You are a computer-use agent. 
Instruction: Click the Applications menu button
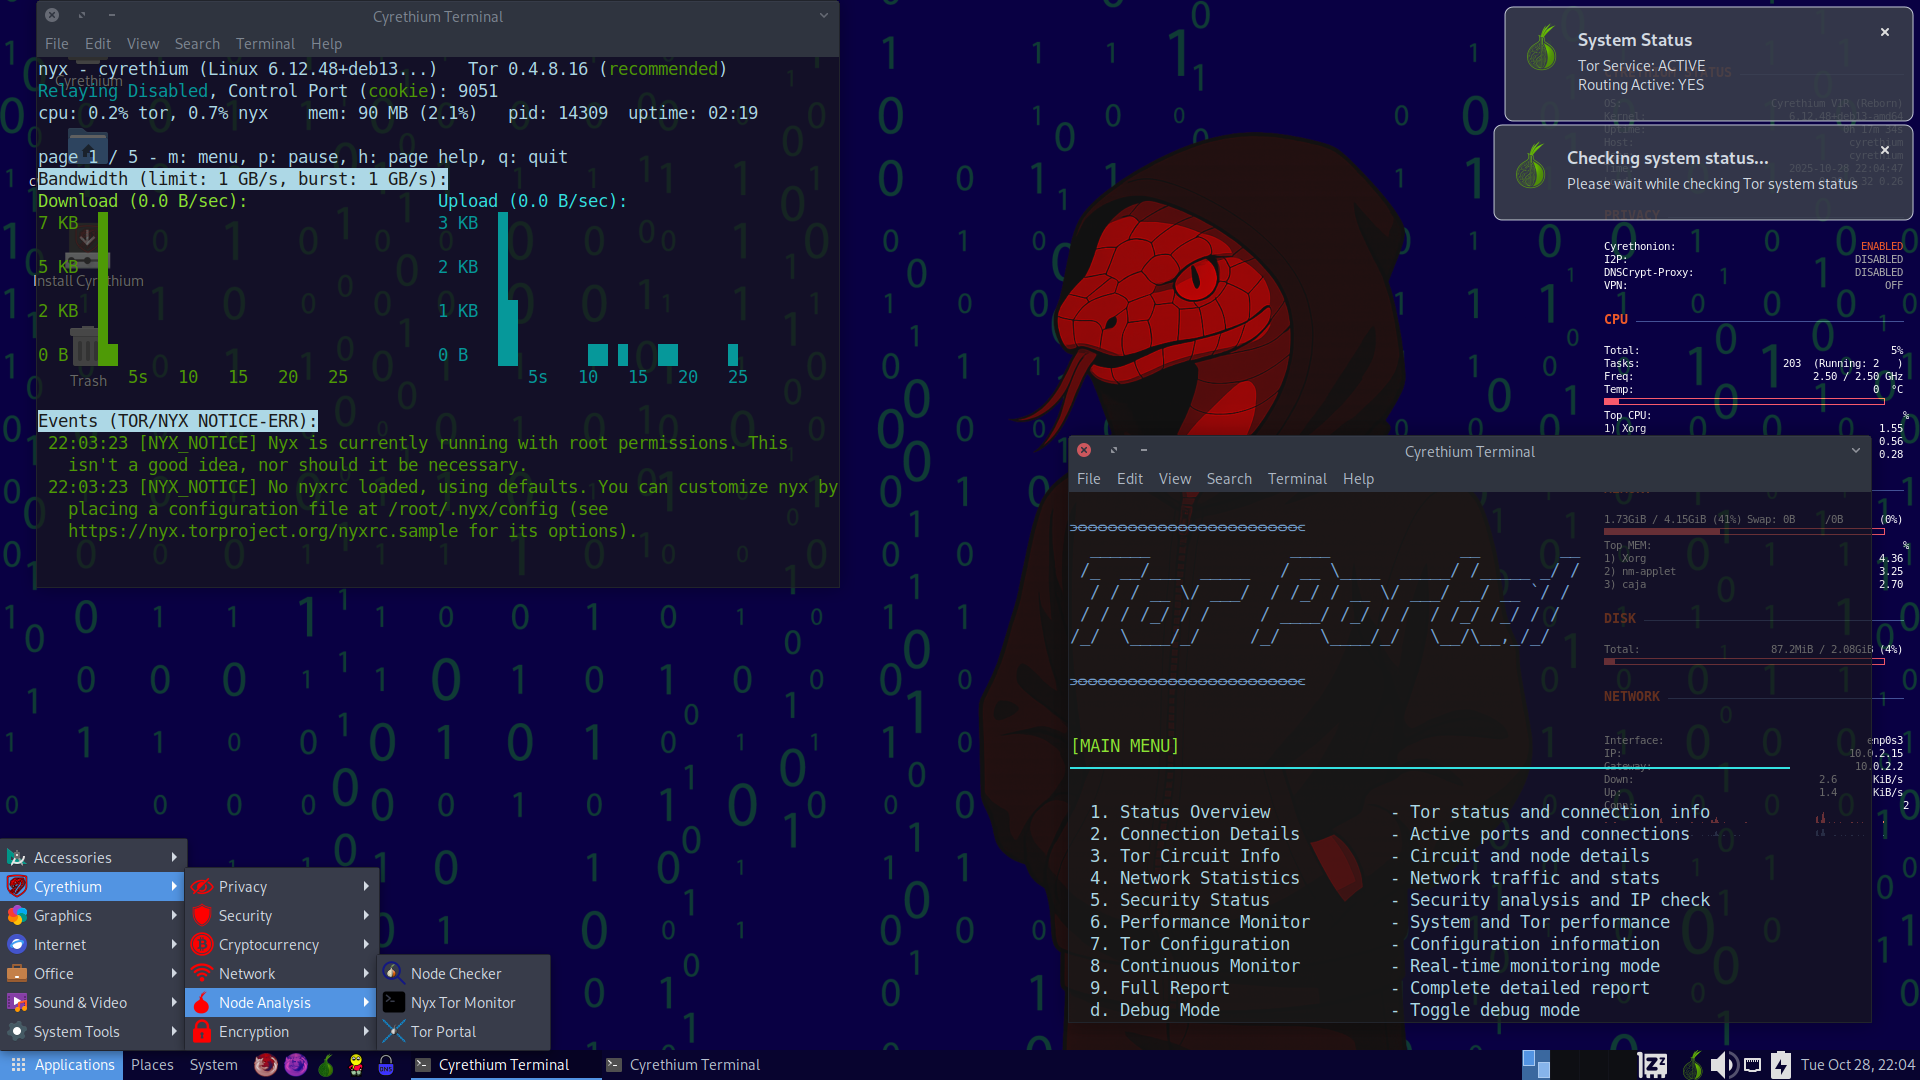pyautogui.click(x=63, y=1065)
